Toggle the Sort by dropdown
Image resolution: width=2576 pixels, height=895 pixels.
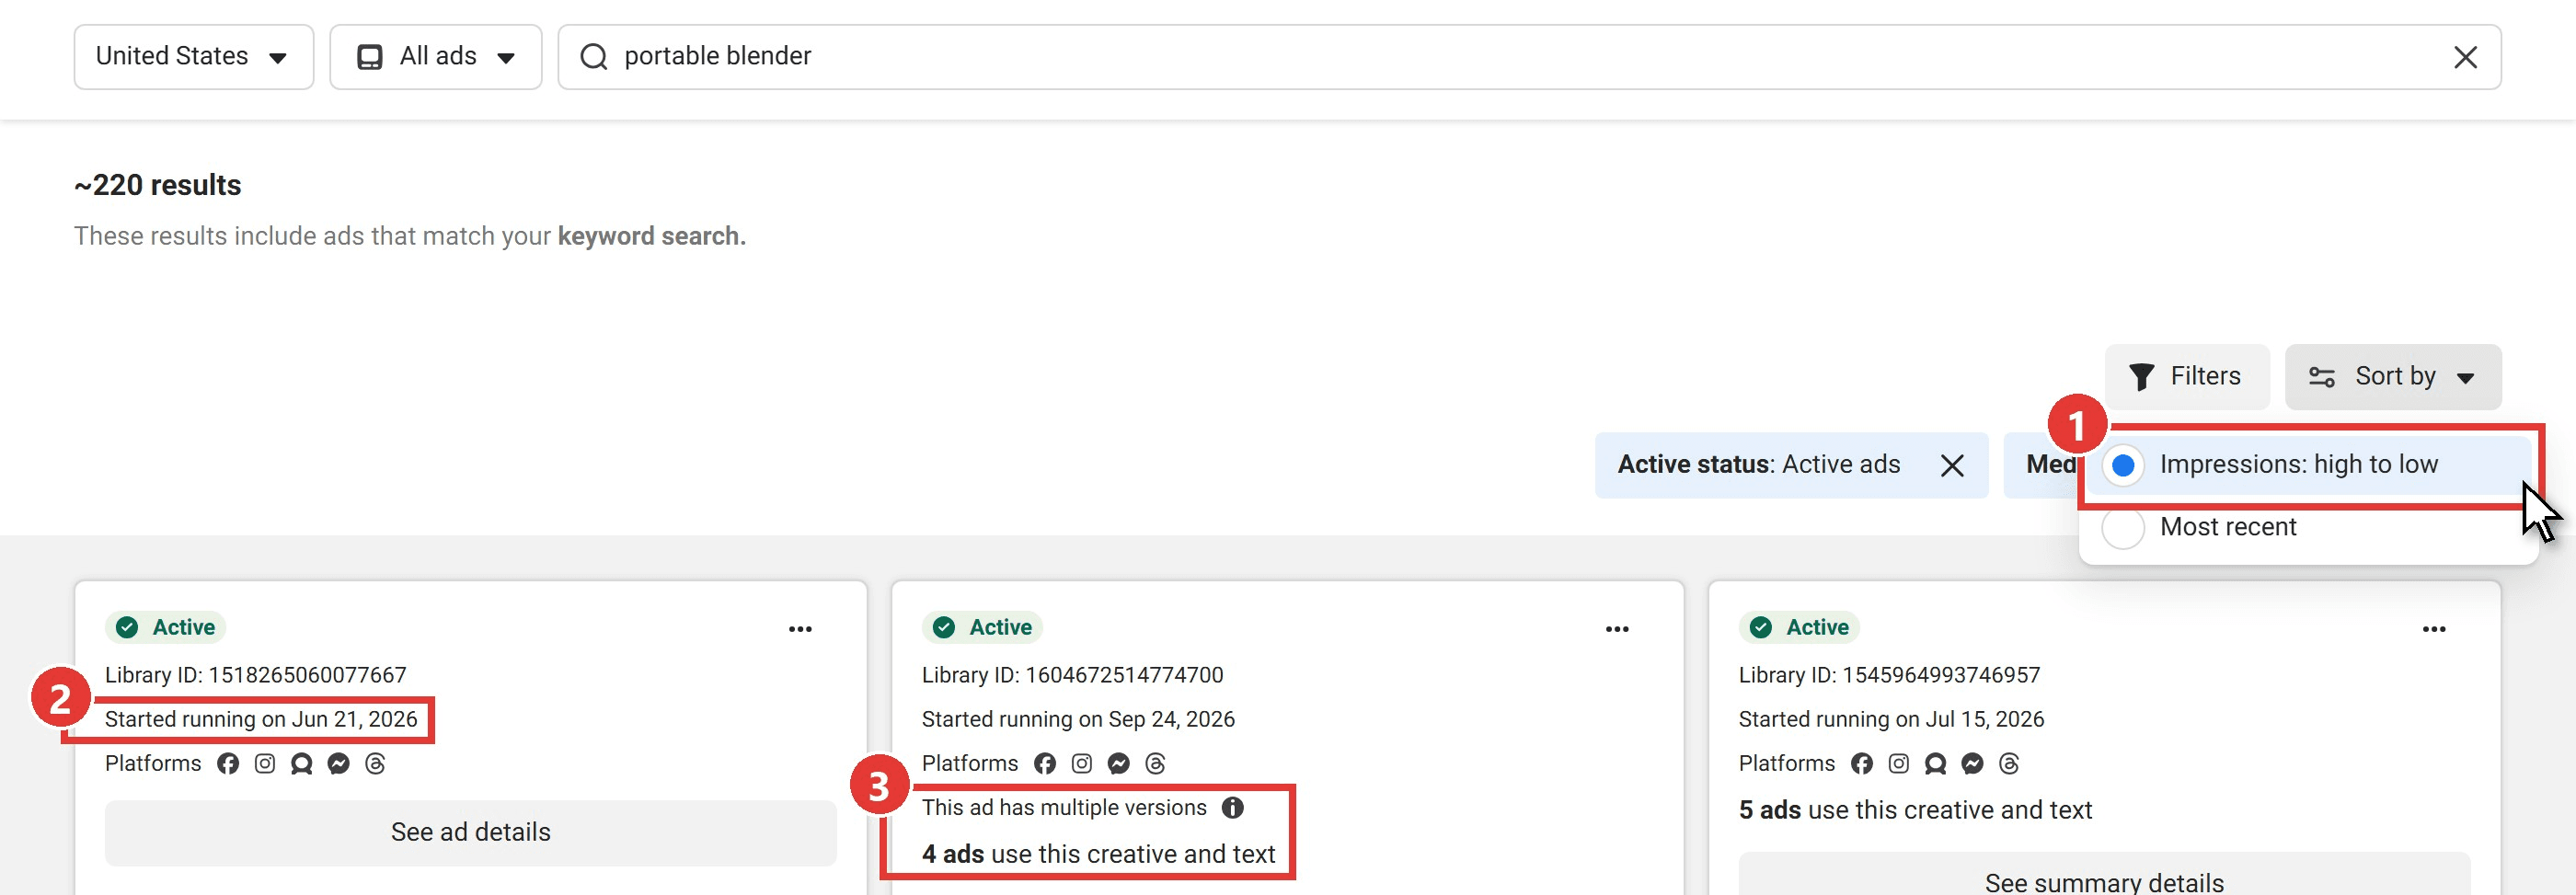tap(2393, 377)
